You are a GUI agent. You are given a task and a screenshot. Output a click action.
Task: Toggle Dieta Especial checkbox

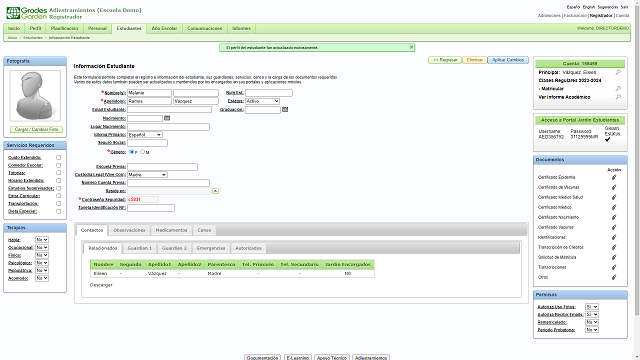click(58, 211)
